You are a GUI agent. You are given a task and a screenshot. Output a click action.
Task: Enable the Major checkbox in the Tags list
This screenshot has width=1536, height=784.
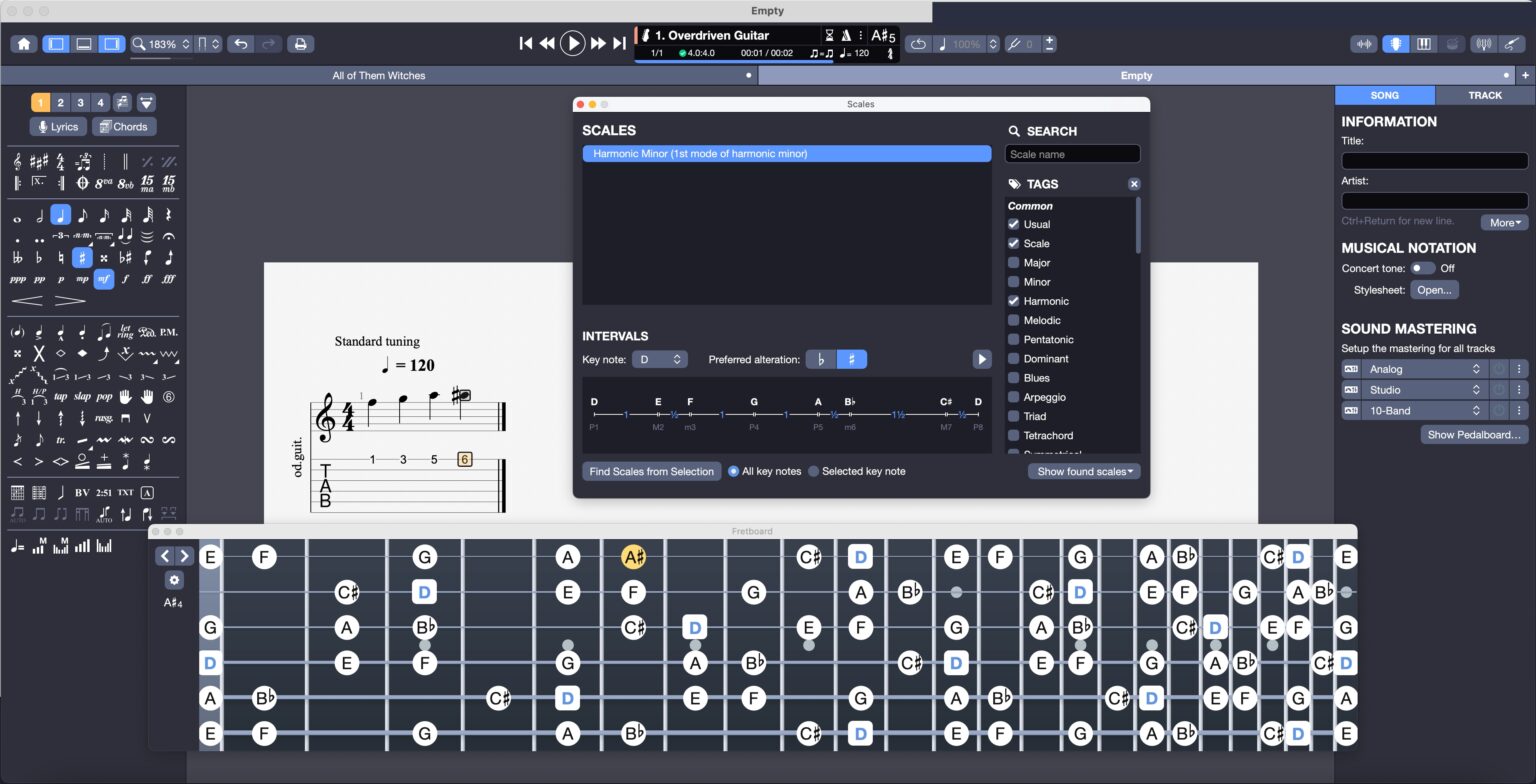point(1013,262)
